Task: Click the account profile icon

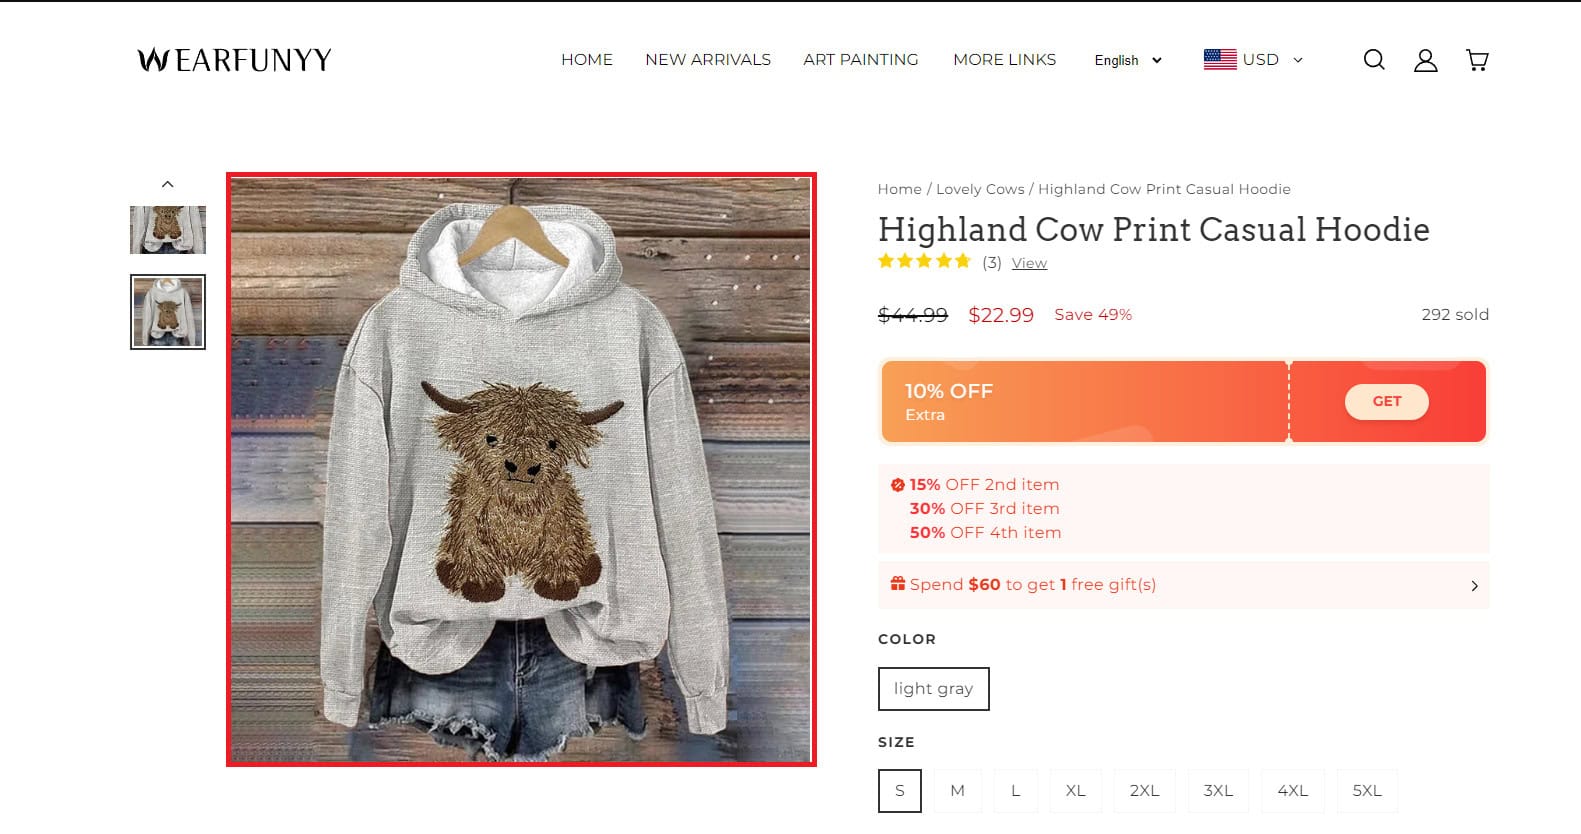Action: [x=1425, y=60]
